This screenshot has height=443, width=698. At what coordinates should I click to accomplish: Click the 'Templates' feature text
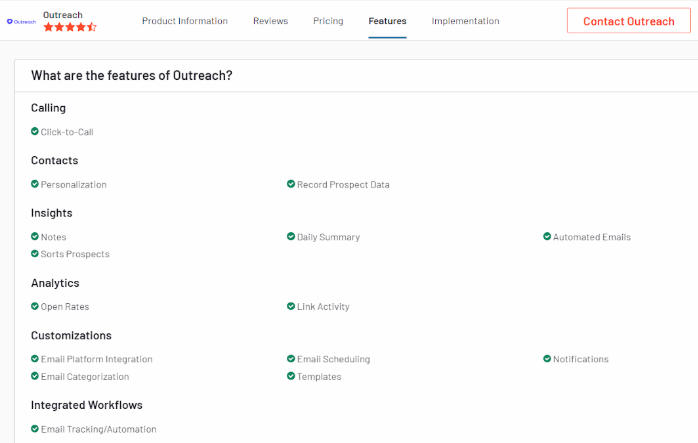click(x=319, y=377)
